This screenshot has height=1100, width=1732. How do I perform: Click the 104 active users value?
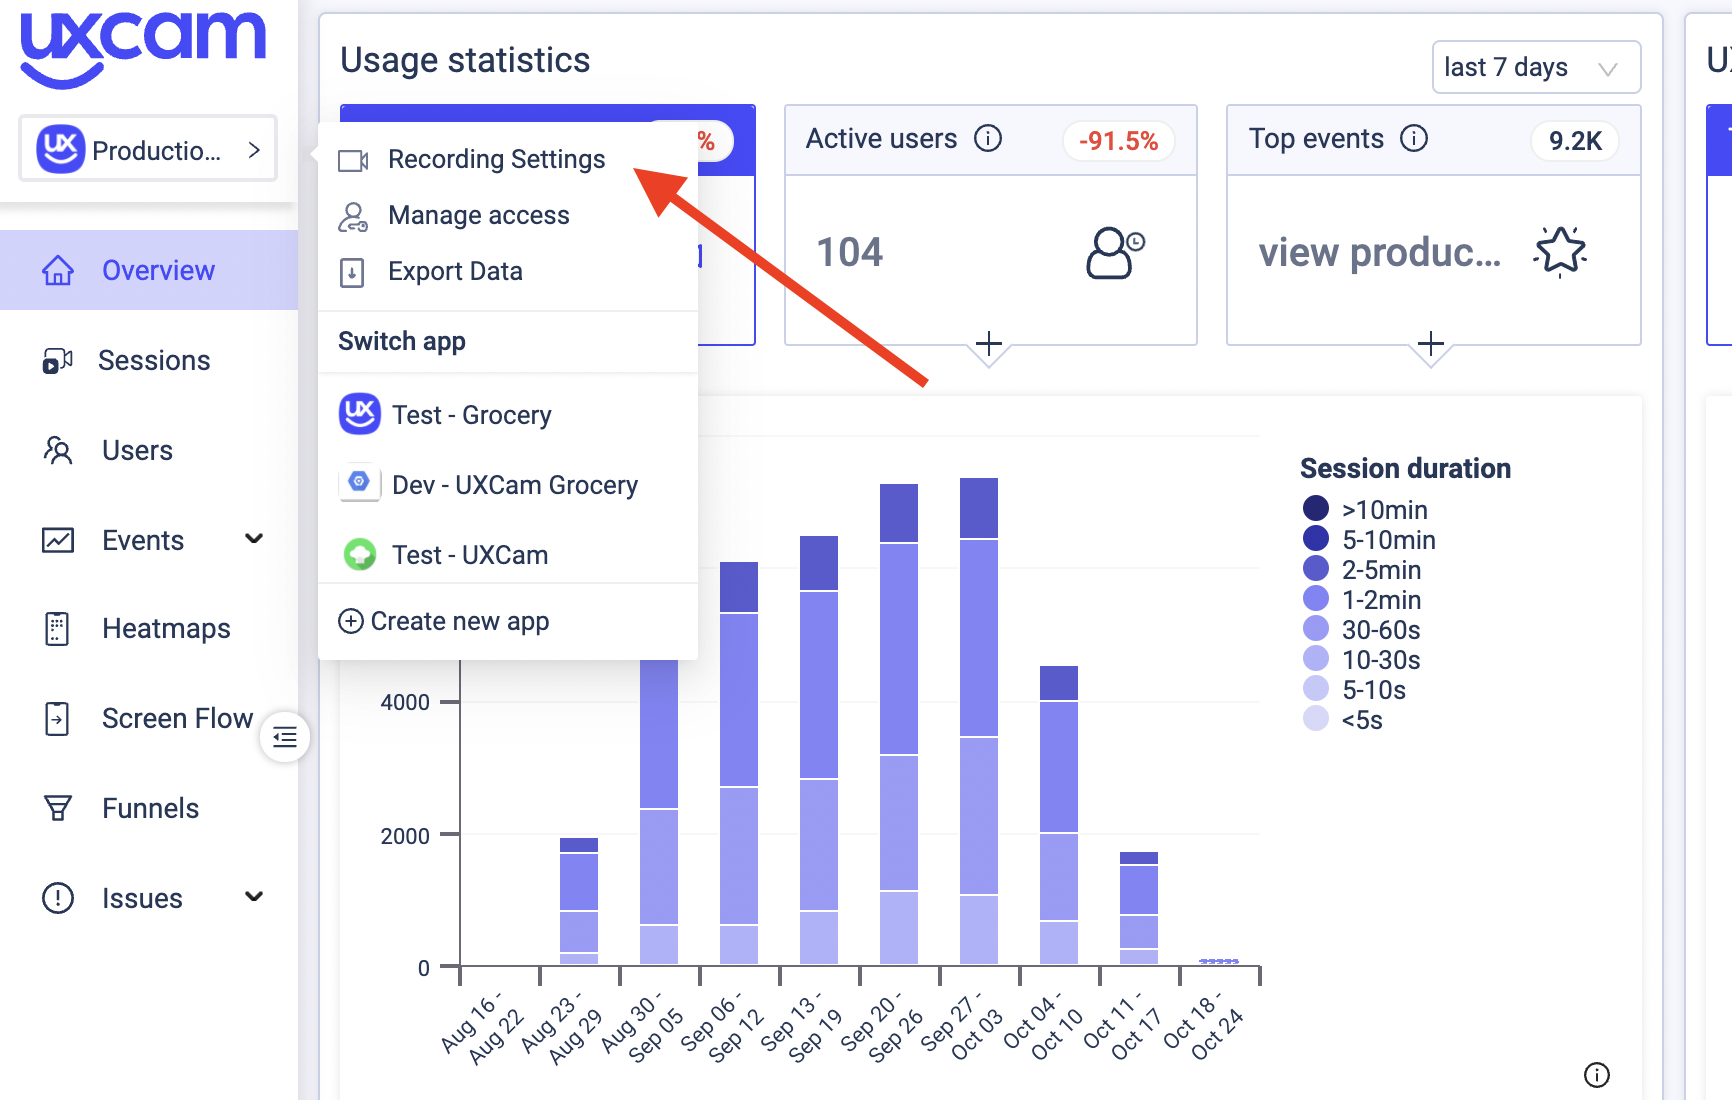(x=850, y=252)
